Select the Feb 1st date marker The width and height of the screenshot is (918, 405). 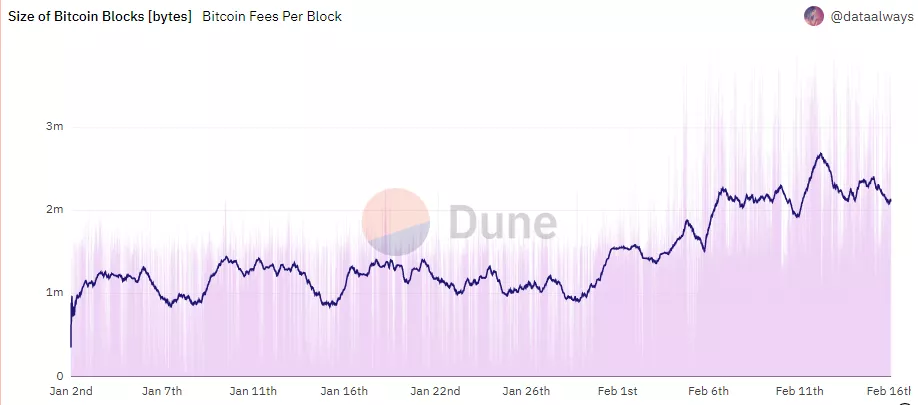point(616,390)
